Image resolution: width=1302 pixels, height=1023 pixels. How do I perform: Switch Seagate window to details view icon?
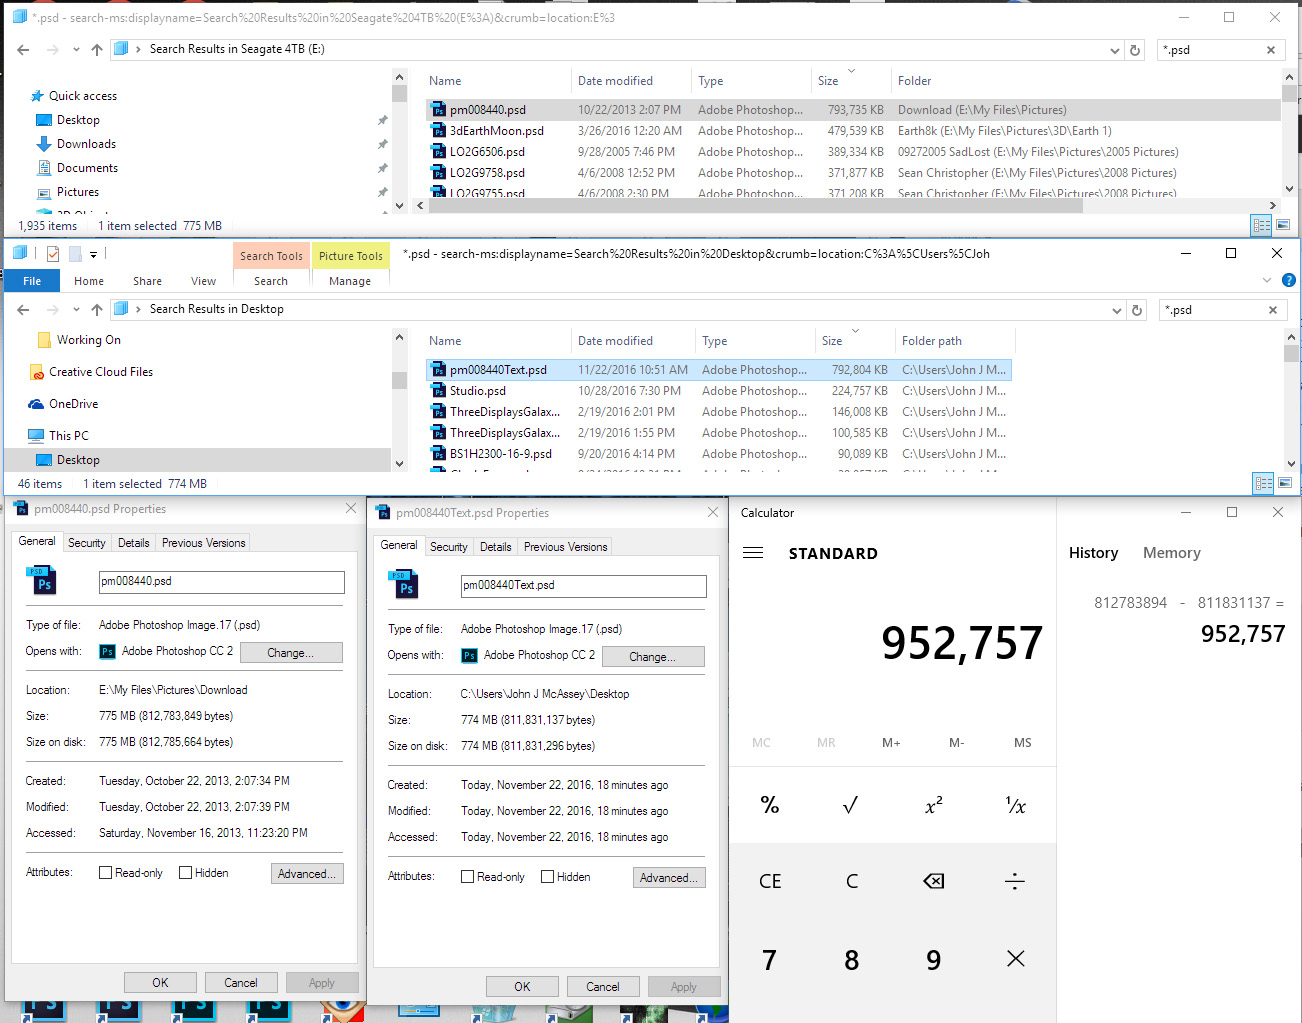(1262, 225)
